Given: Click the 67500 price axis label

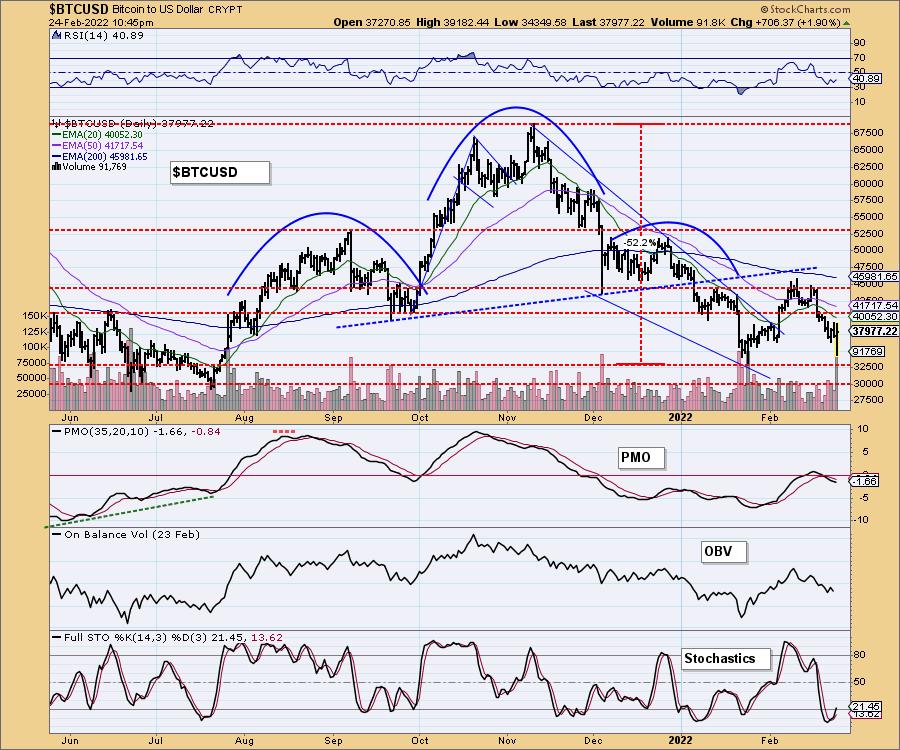Looking at the screenshot, I should [868, 133].
